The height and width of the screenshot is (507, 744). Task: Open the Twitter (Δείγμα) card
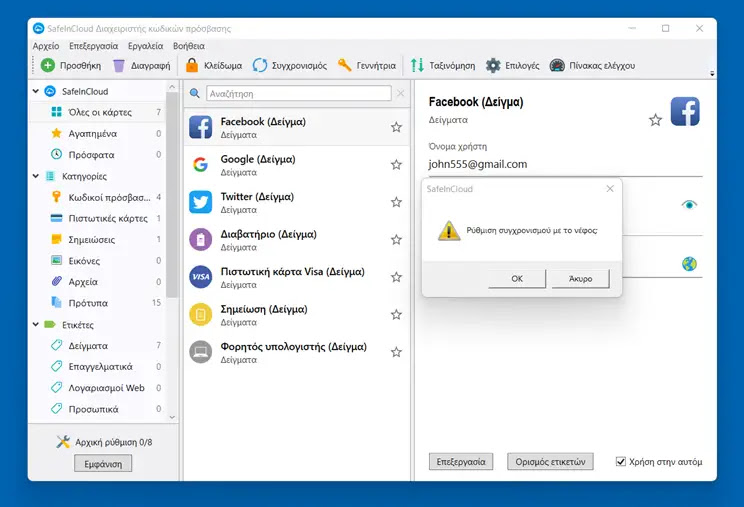pos(297,202)
